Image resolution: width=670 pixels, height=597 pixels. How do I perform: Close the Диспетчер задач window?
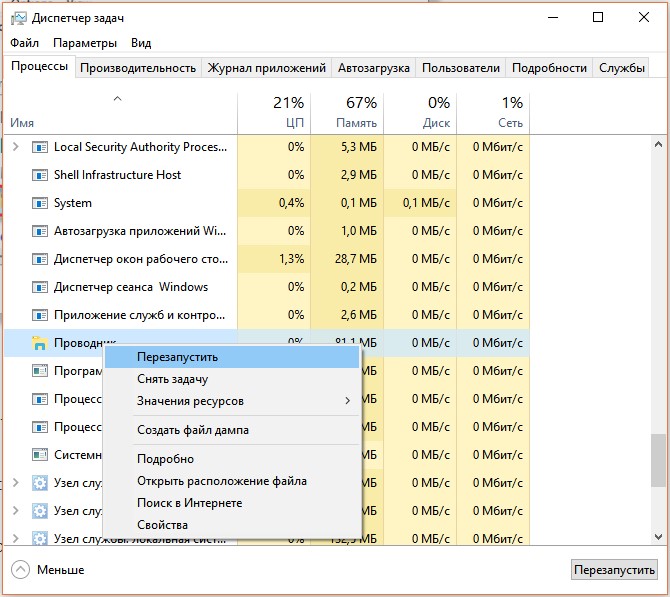(644, 18)
